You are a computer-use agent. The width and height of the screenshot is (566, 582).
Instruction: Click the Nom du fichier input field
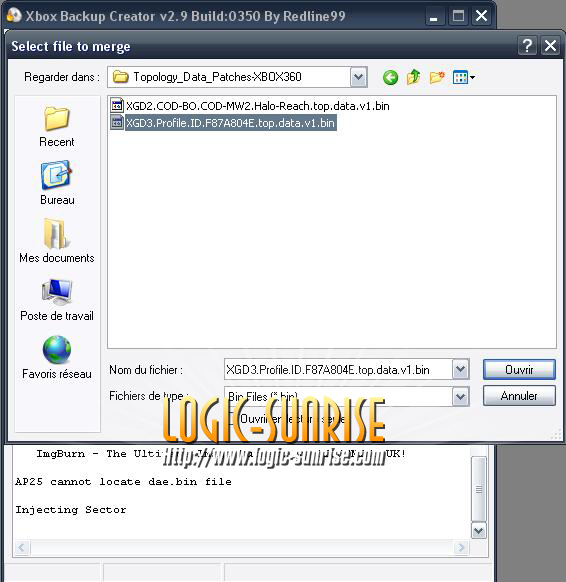tap(338, 369)
